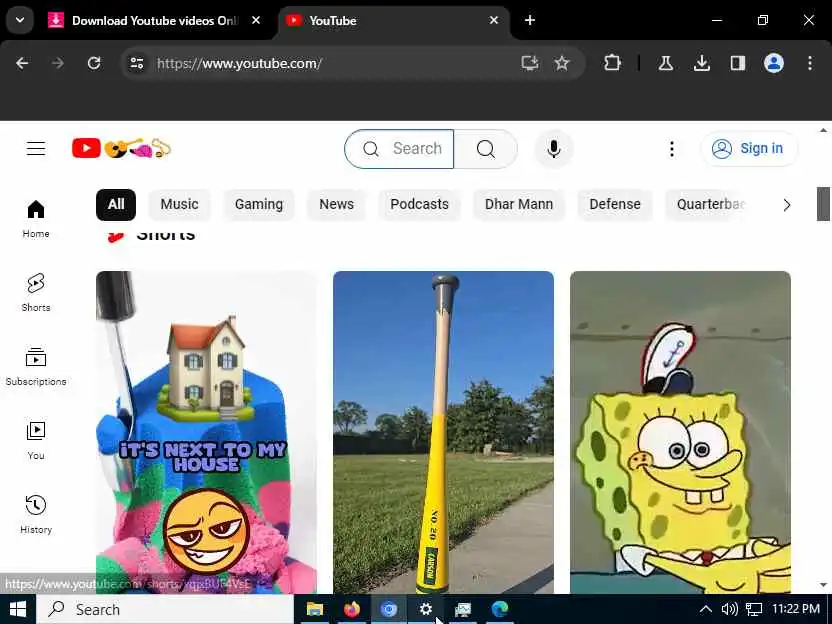Select the Podcasts filter chip

click(x=419, y=204)
